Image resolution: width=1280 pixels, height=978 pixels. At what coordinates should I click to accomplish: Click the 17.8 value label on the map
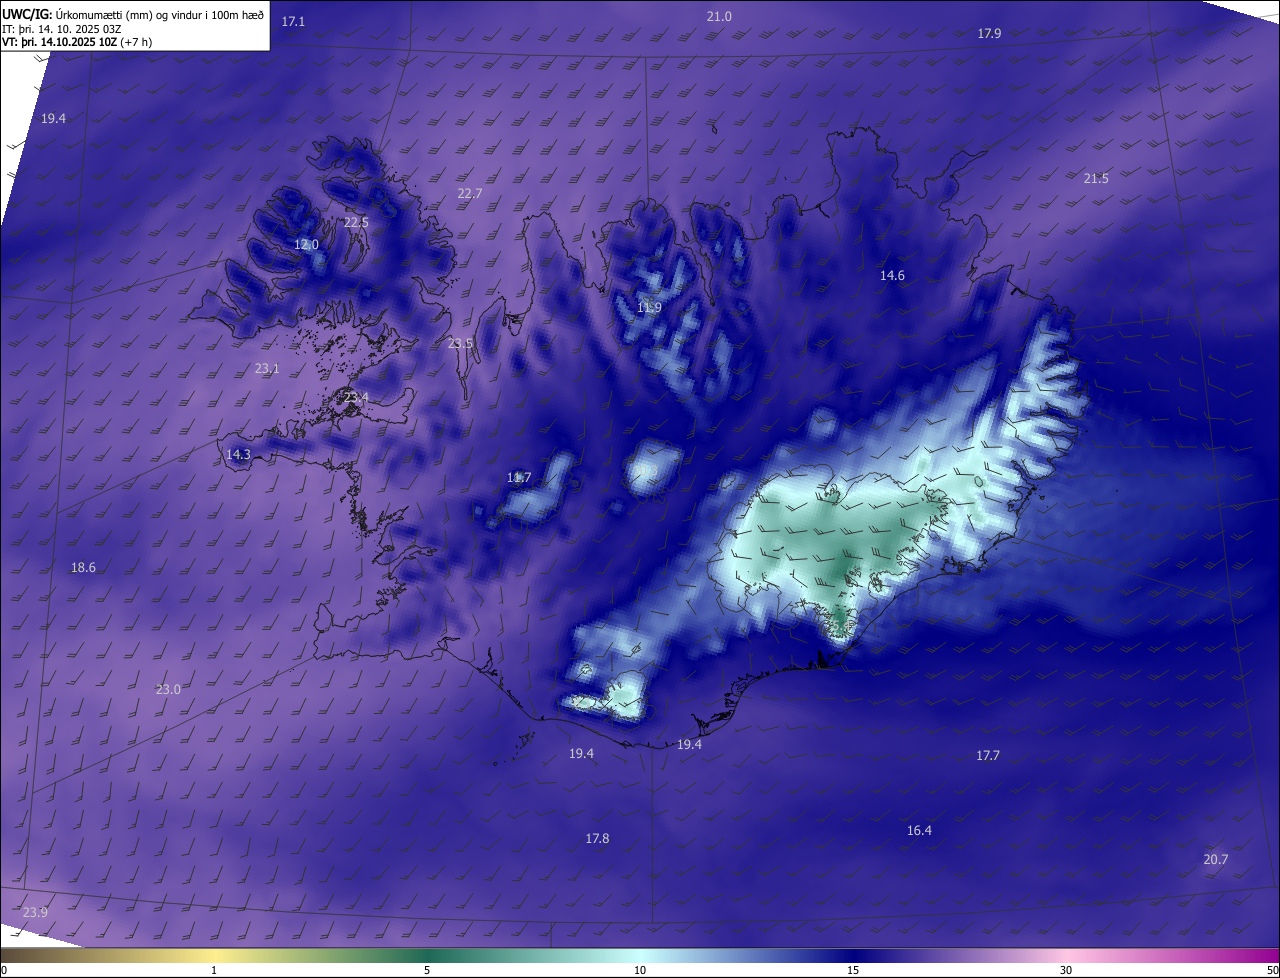click(x=597, y=838)
